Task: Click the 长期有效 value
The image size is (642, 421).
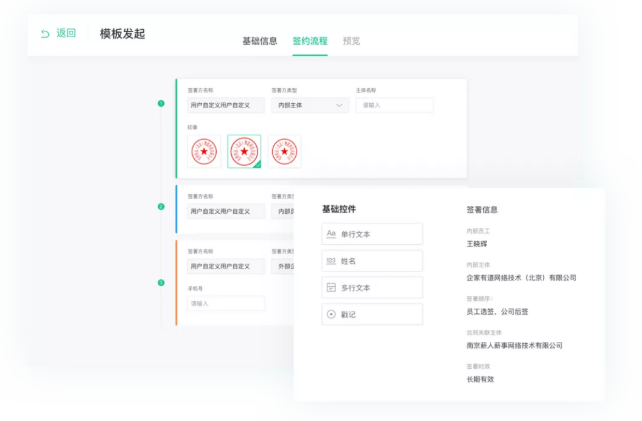Action: tap(480, 379)
